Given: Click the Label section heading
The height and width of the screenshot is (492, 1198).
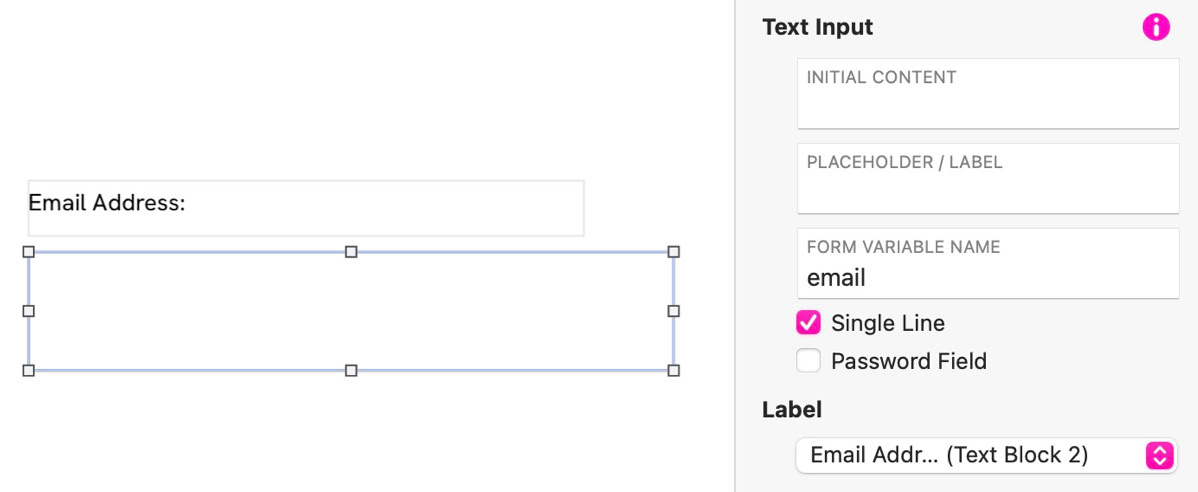Looking at the screenshot, I should pos(792,409).
